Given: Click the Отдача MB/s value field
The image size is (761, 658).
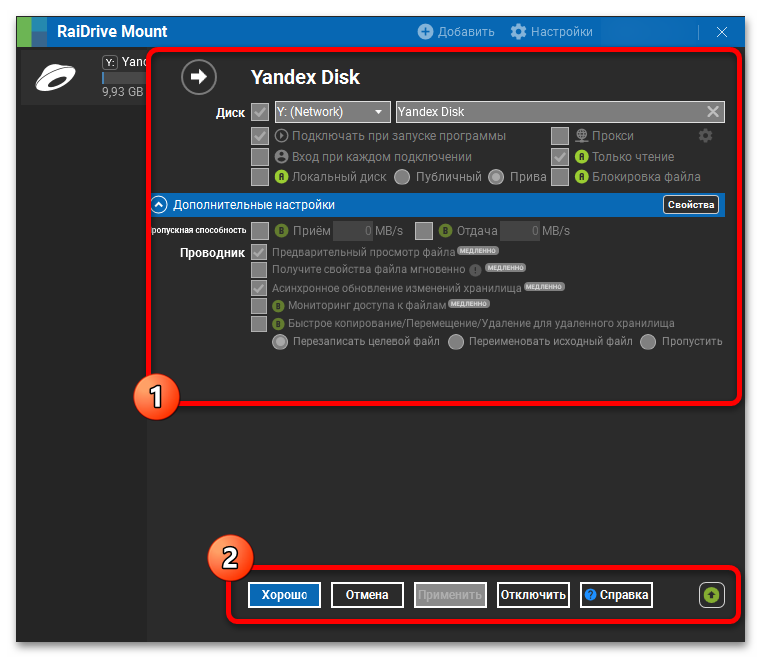Looking at the screenshot, I should point(520,230).
